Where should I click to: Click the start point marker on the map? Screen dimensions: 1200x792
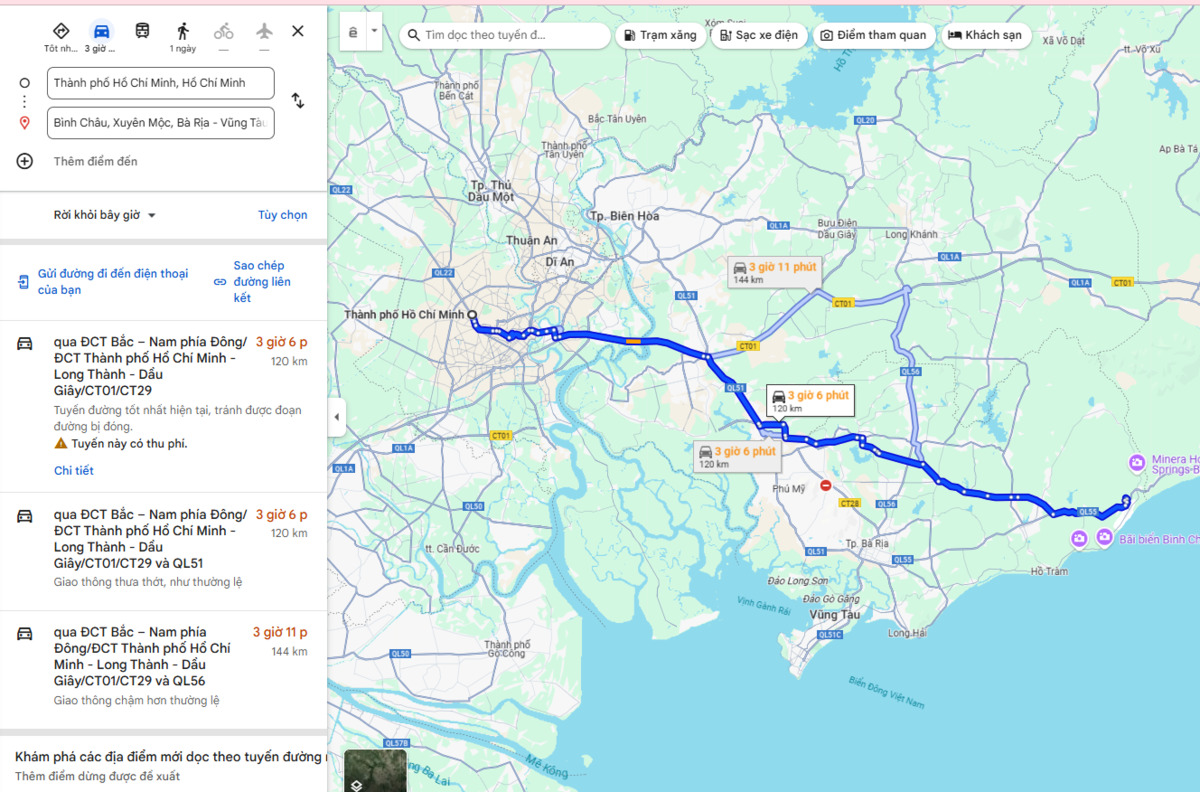pyautogui.click(x=472, y=314)
